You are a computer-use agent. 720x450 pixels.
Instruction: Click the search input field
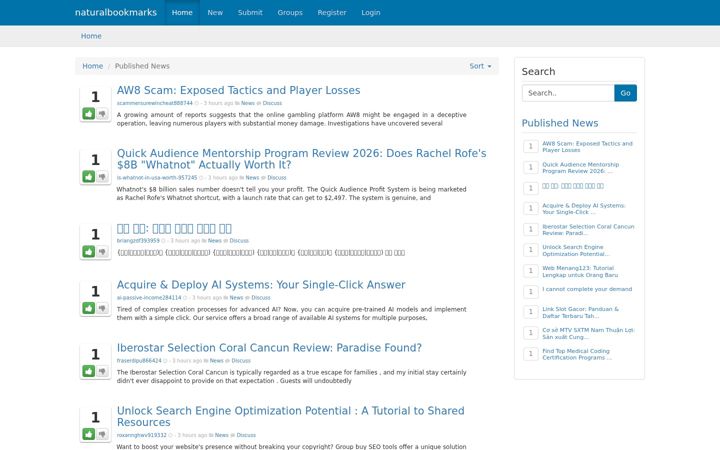pos(568,93)
